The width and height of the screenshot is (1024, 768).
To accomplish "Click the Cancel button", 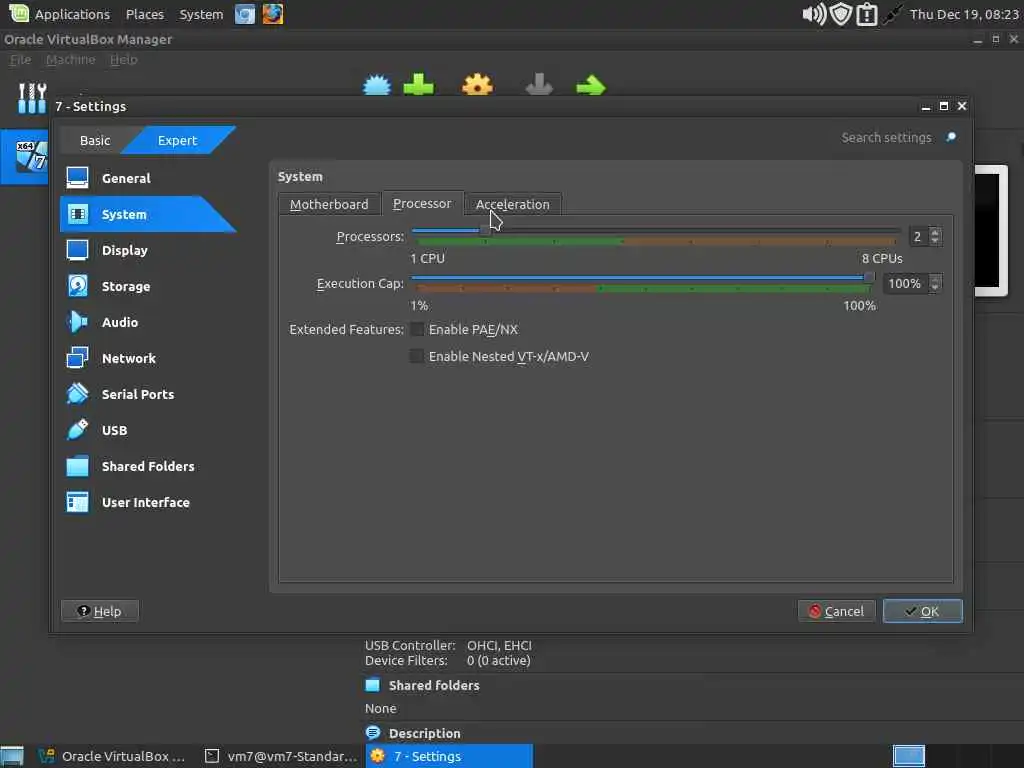I will coord(836,611).
